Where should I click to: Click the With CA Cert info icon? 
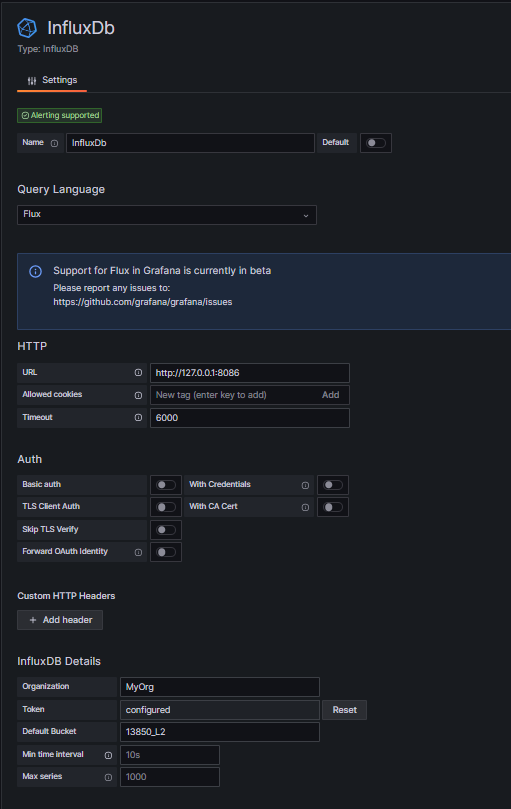pos(305,507)
